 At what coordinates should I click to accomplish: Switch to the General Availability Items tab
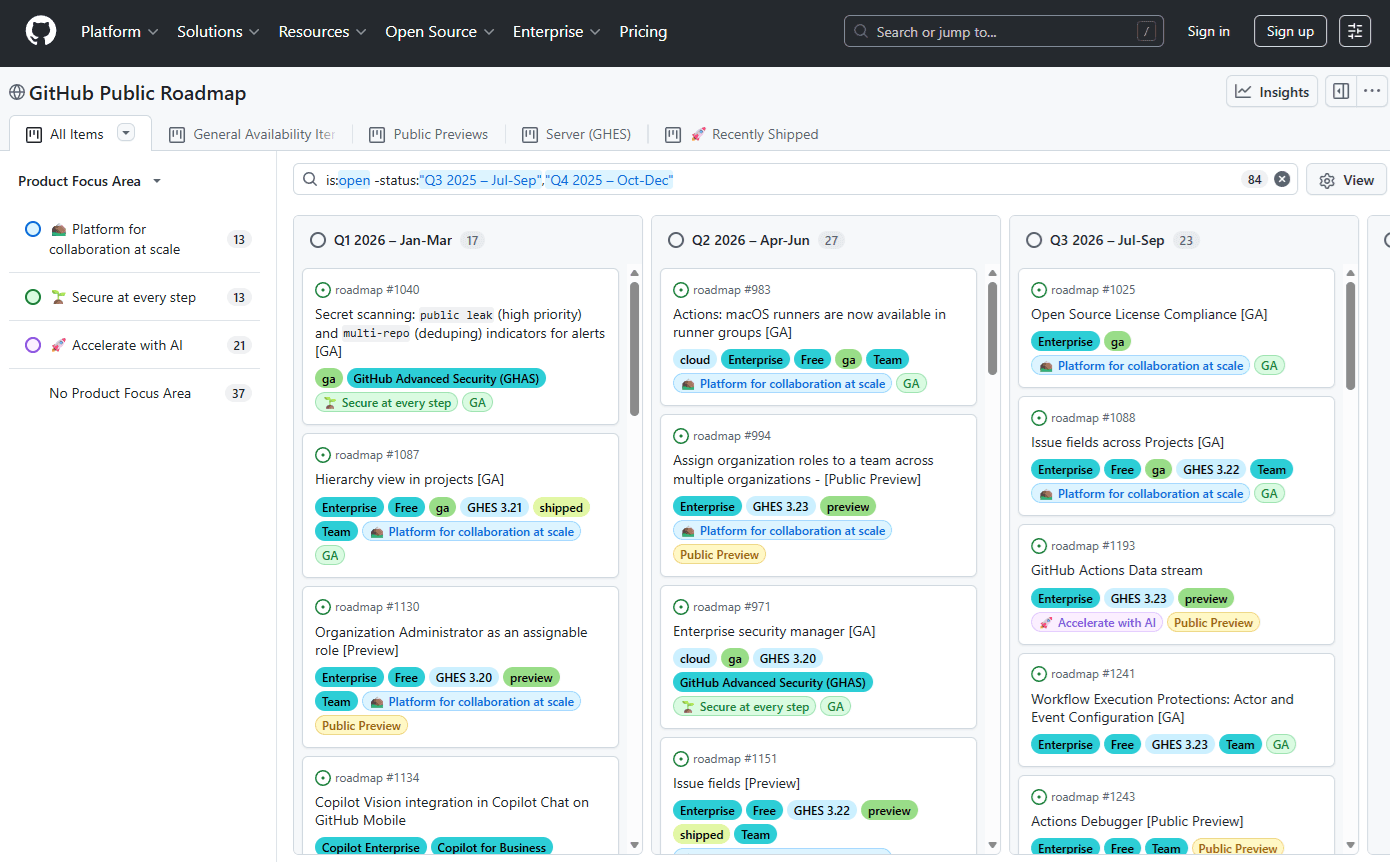(x=252, y=134)
